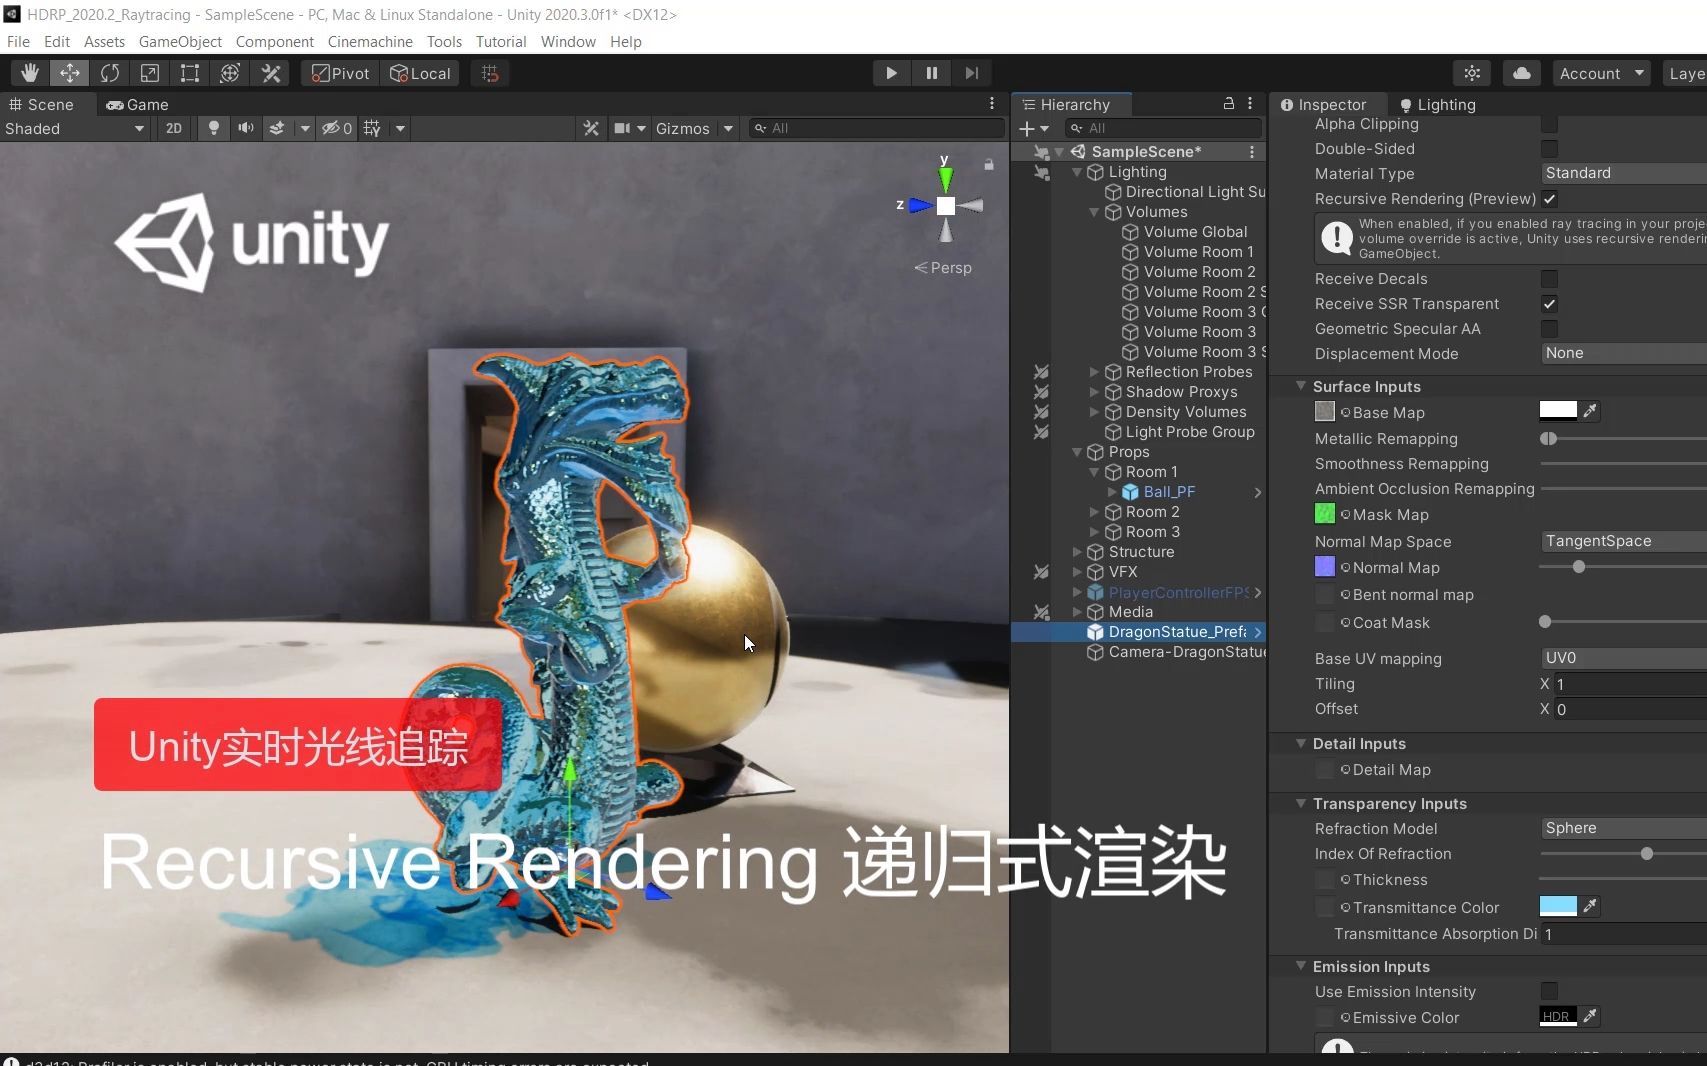Open the Shaded draw mode dropdown

75,128
